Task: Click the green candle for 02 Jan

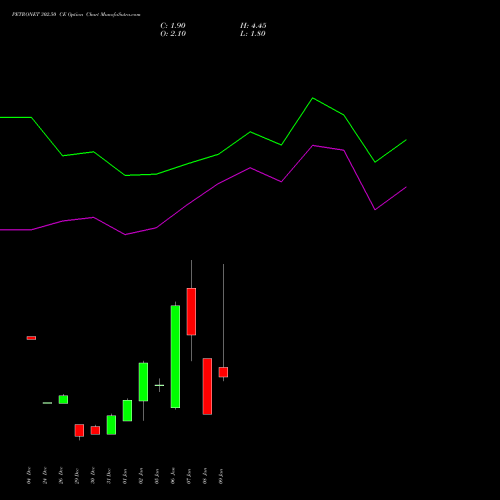Action: tap(143, 382)
